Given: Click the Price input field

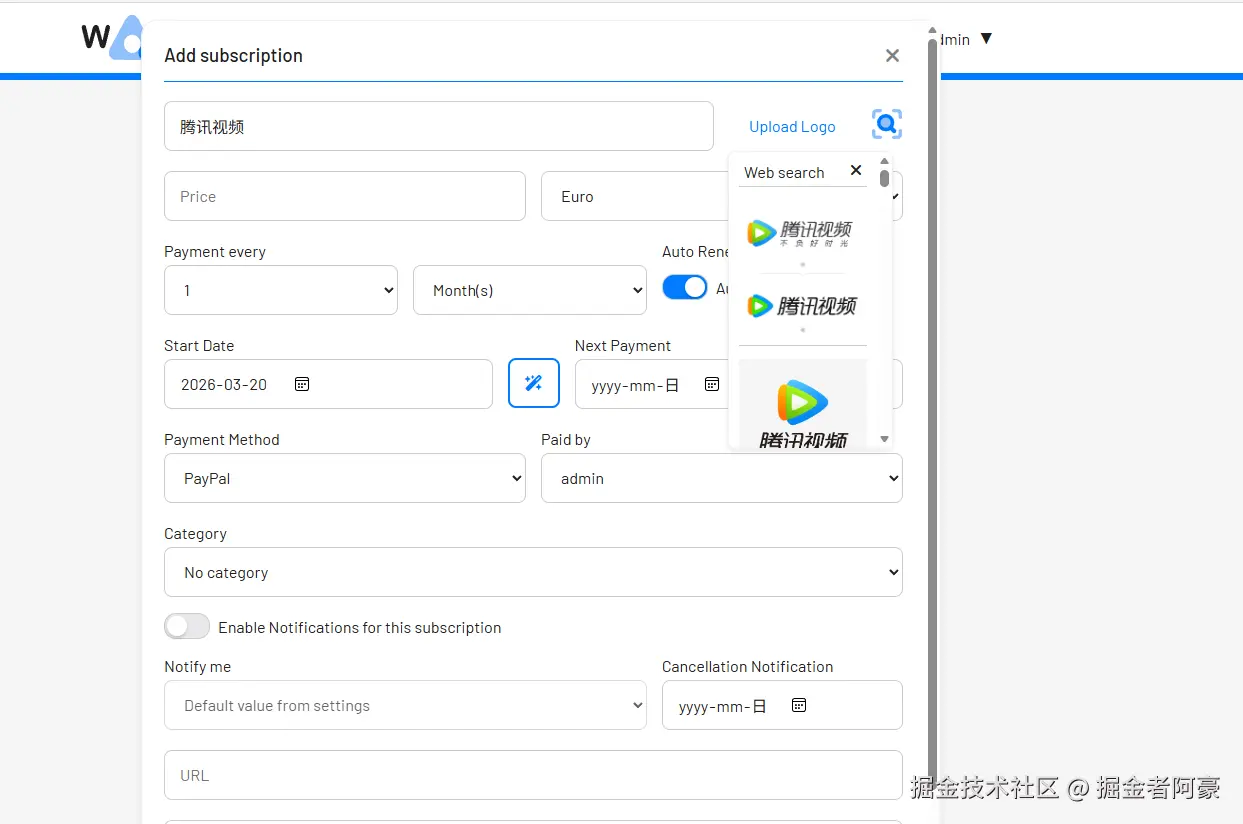Looking at the screenshot, I should (x=345, y=196).
